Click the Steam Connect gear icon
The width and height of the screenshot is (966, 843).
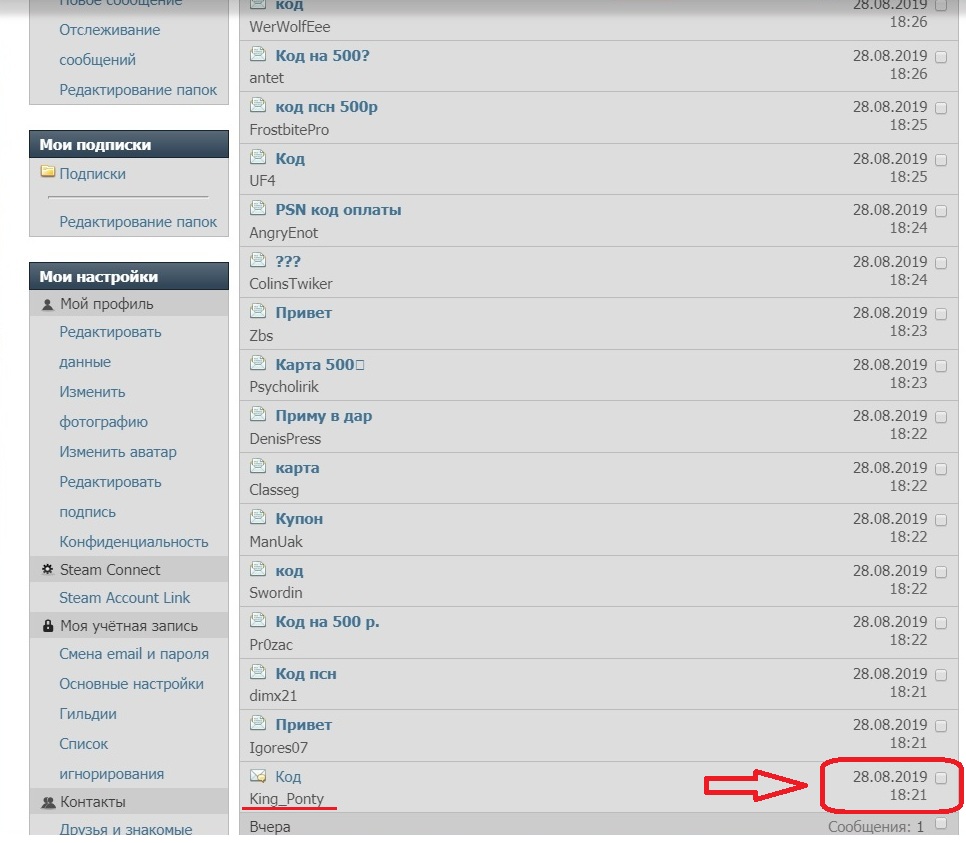coord(47,570)
